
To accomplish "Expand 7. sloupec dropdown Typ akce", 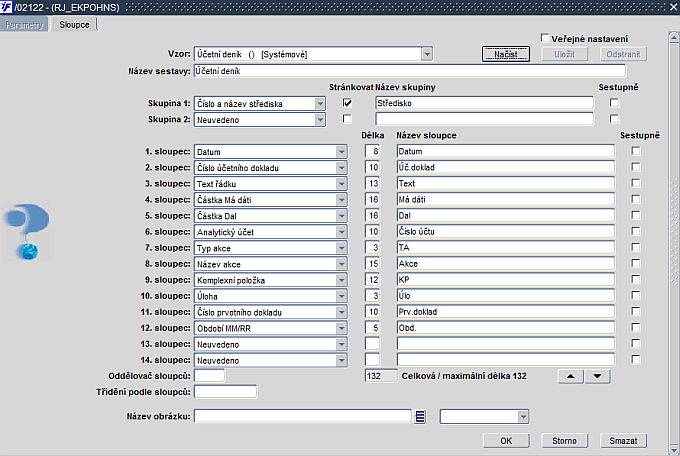I will pos(342,248).
